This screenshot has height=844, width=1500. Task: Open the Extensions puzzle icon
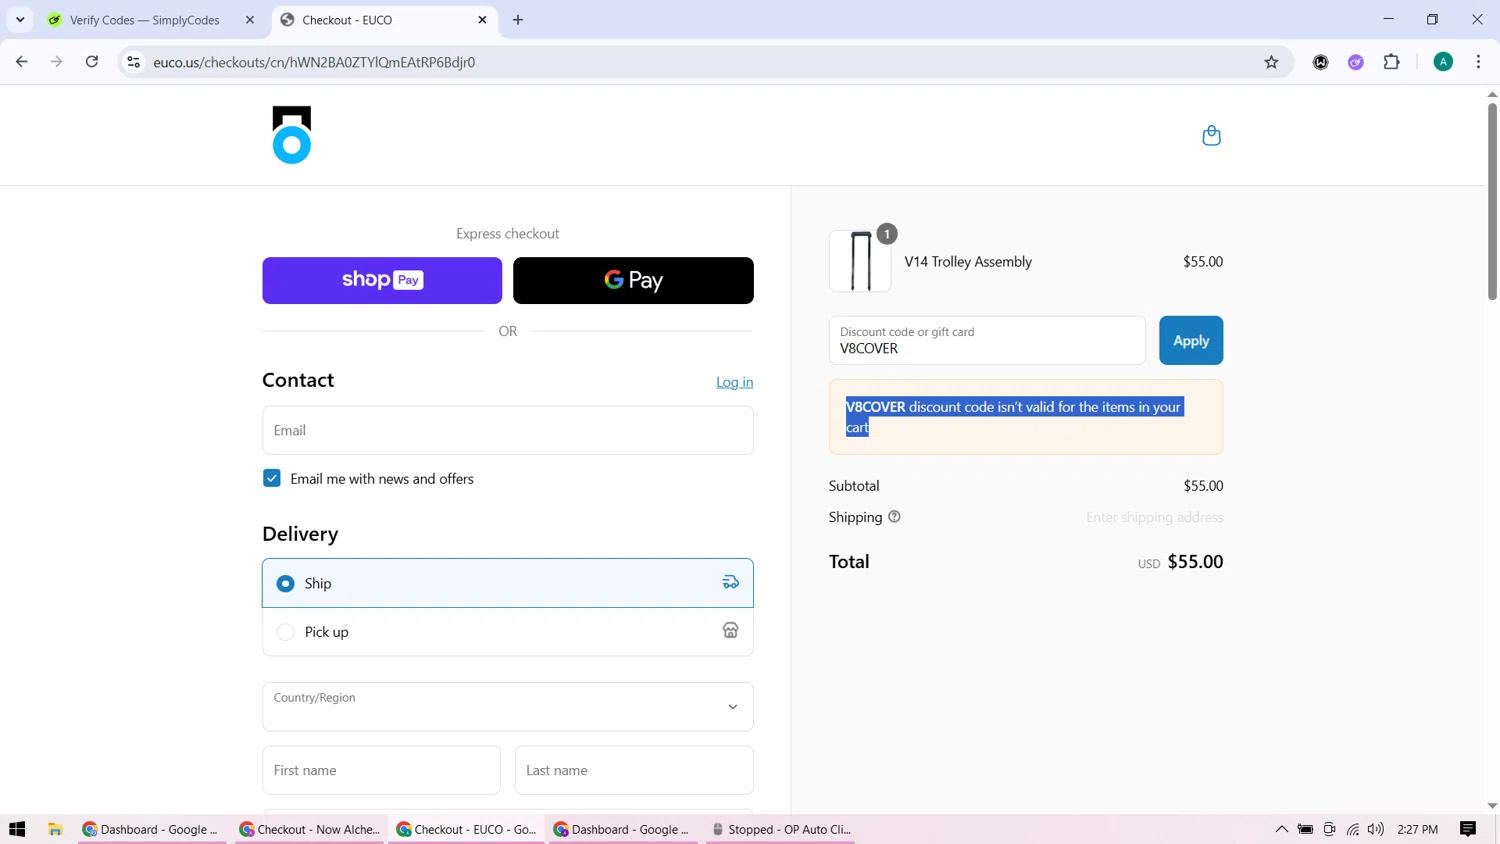(1391, 62)
